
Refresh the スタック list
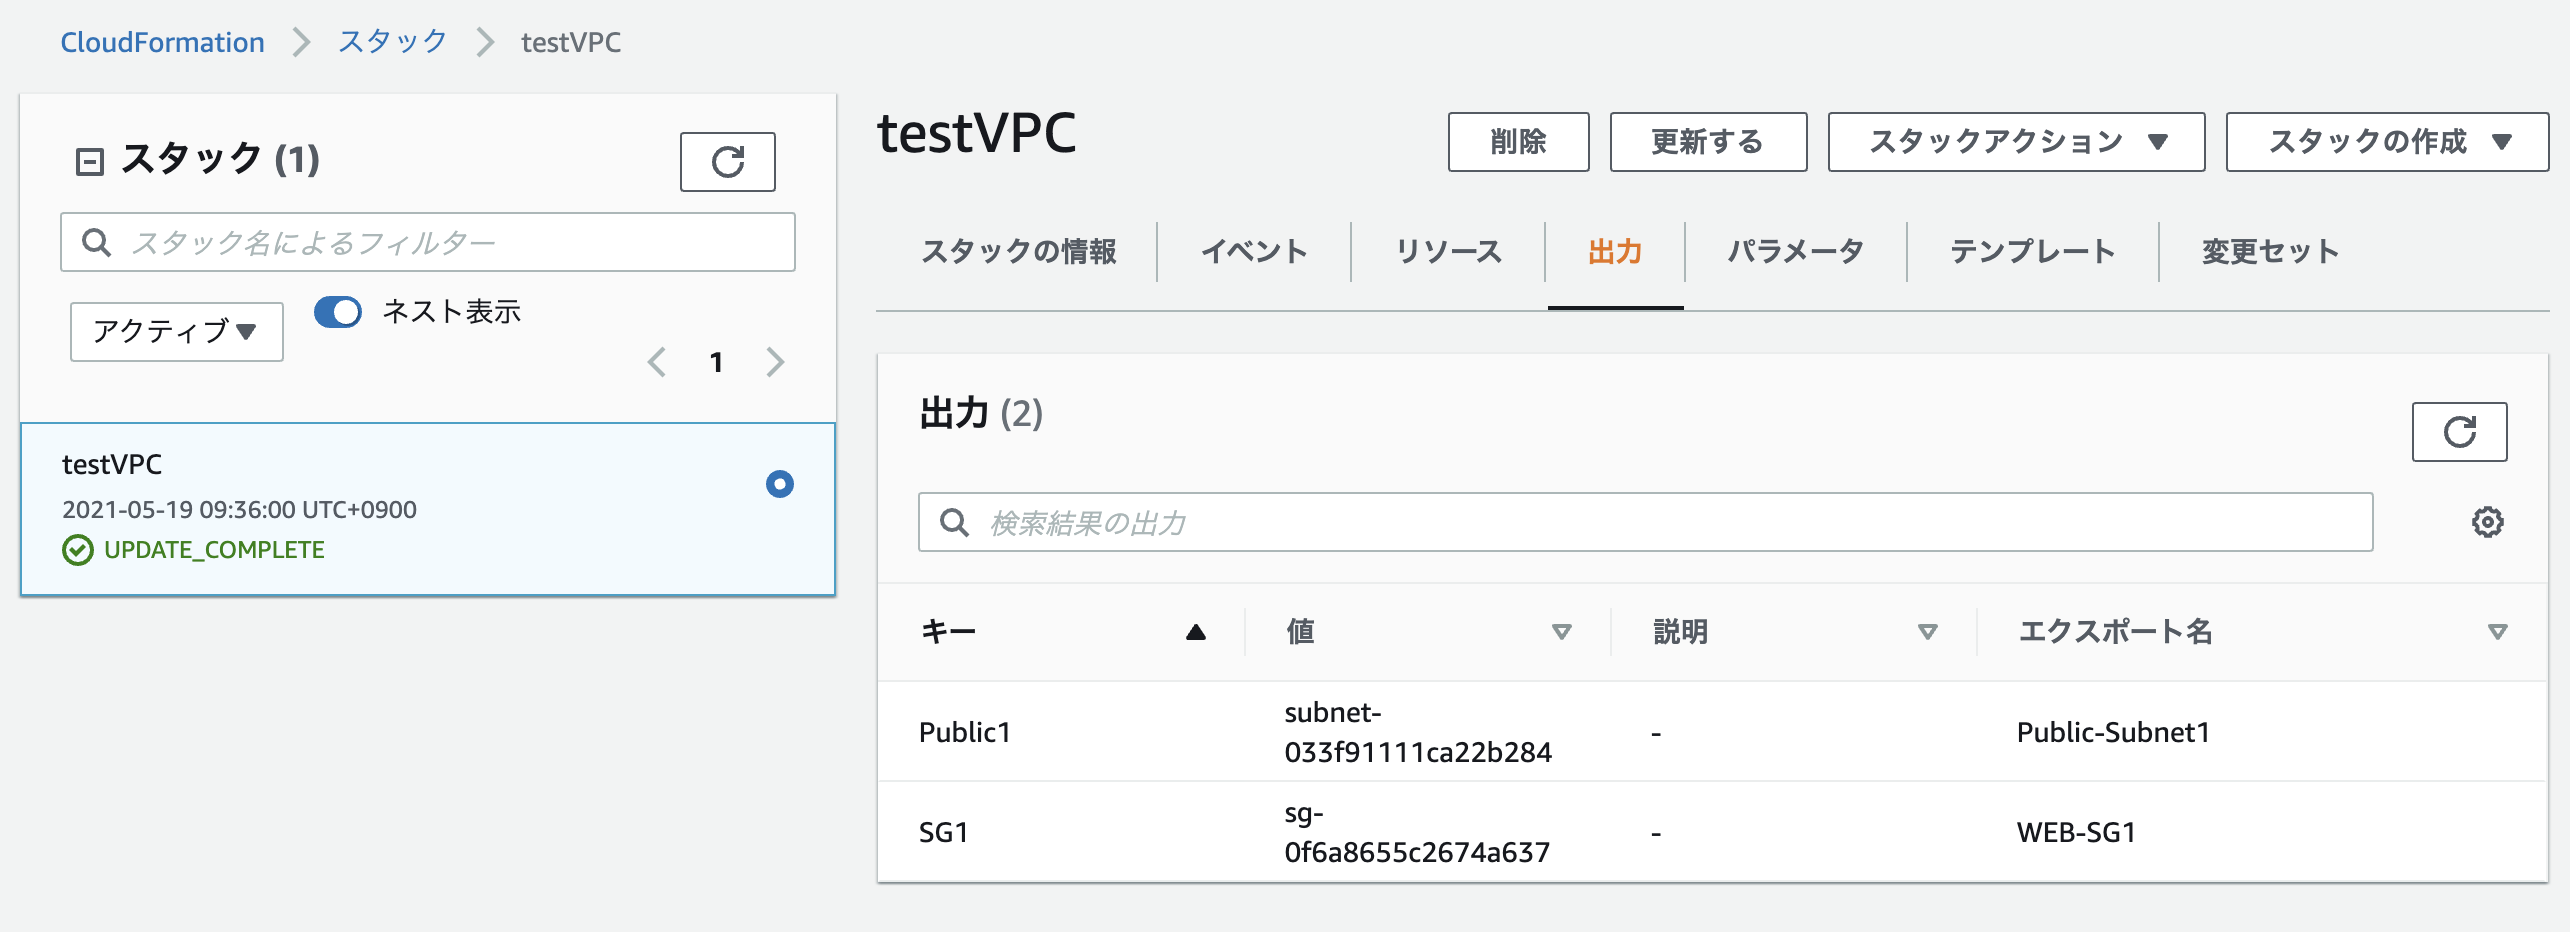[x=727, y=161]
